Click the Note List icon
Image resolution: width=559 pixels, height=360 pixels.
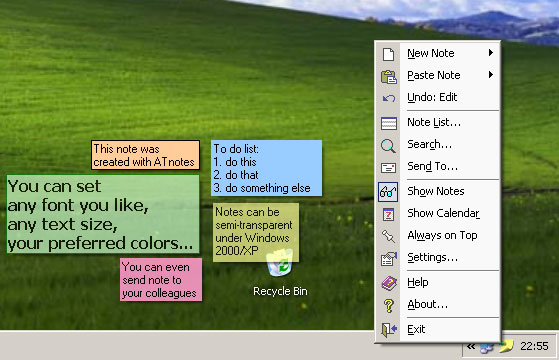click(x=388, y=123)
